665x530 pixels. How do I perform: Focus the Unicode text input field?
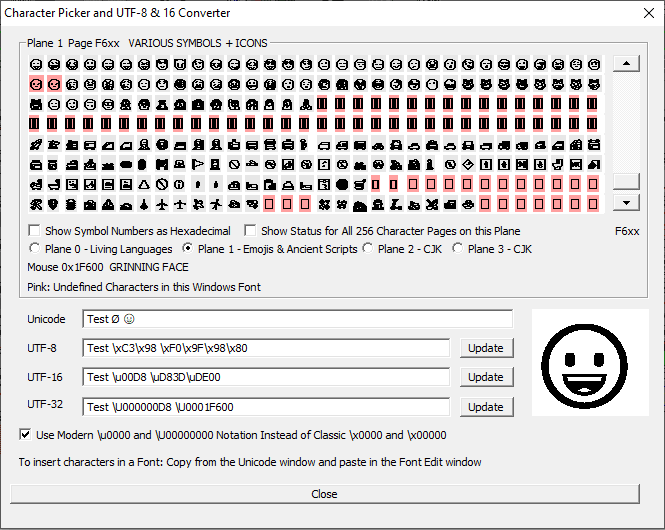point(297,319)
